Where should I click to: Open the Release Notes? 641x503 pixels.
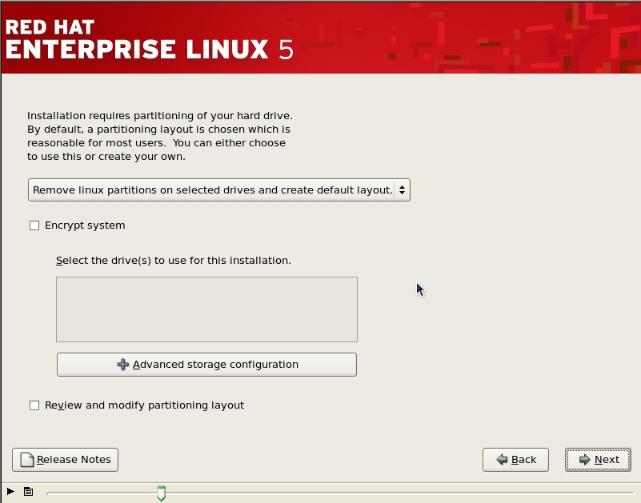(65, 460)
